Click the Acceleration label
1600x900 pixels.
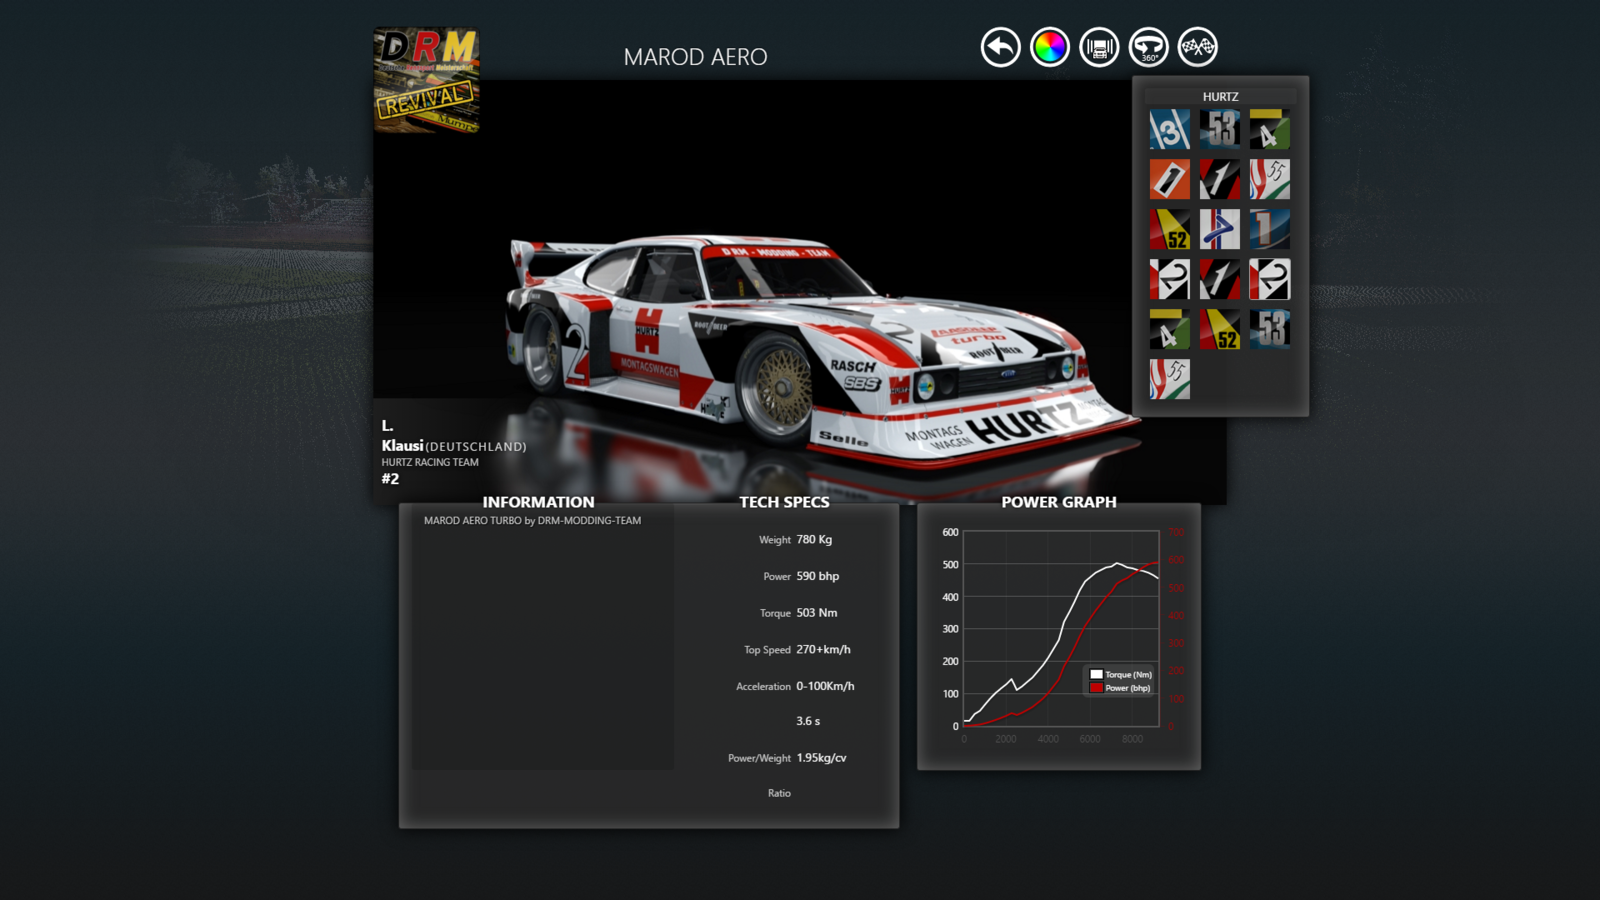point(763,687)
